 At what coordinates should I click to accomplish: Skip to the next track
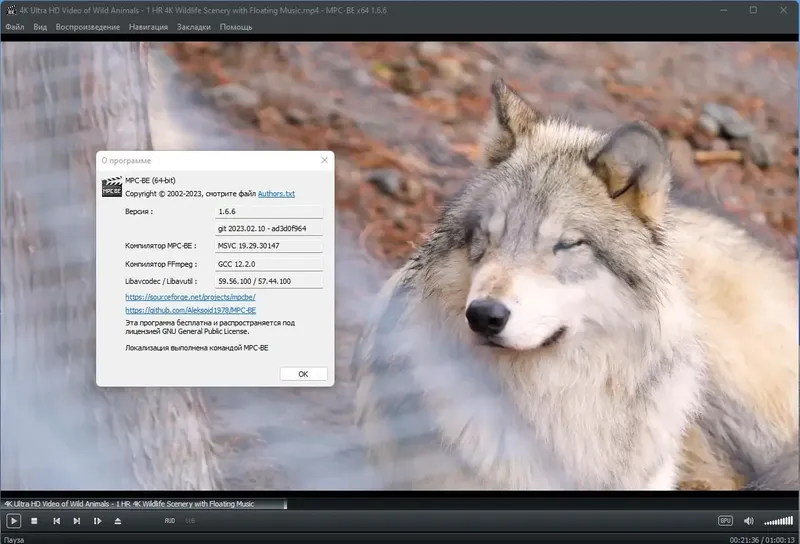(x=77, y=521)
